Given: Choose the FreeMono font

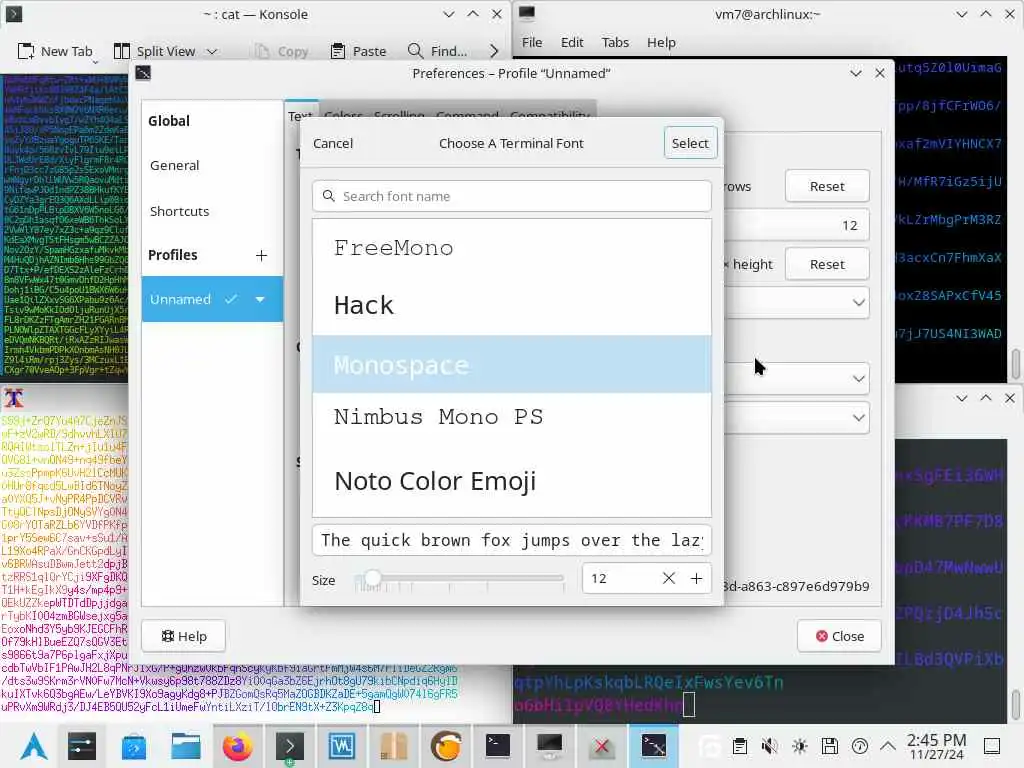Looking at the screenshot, I should point(512,248).
